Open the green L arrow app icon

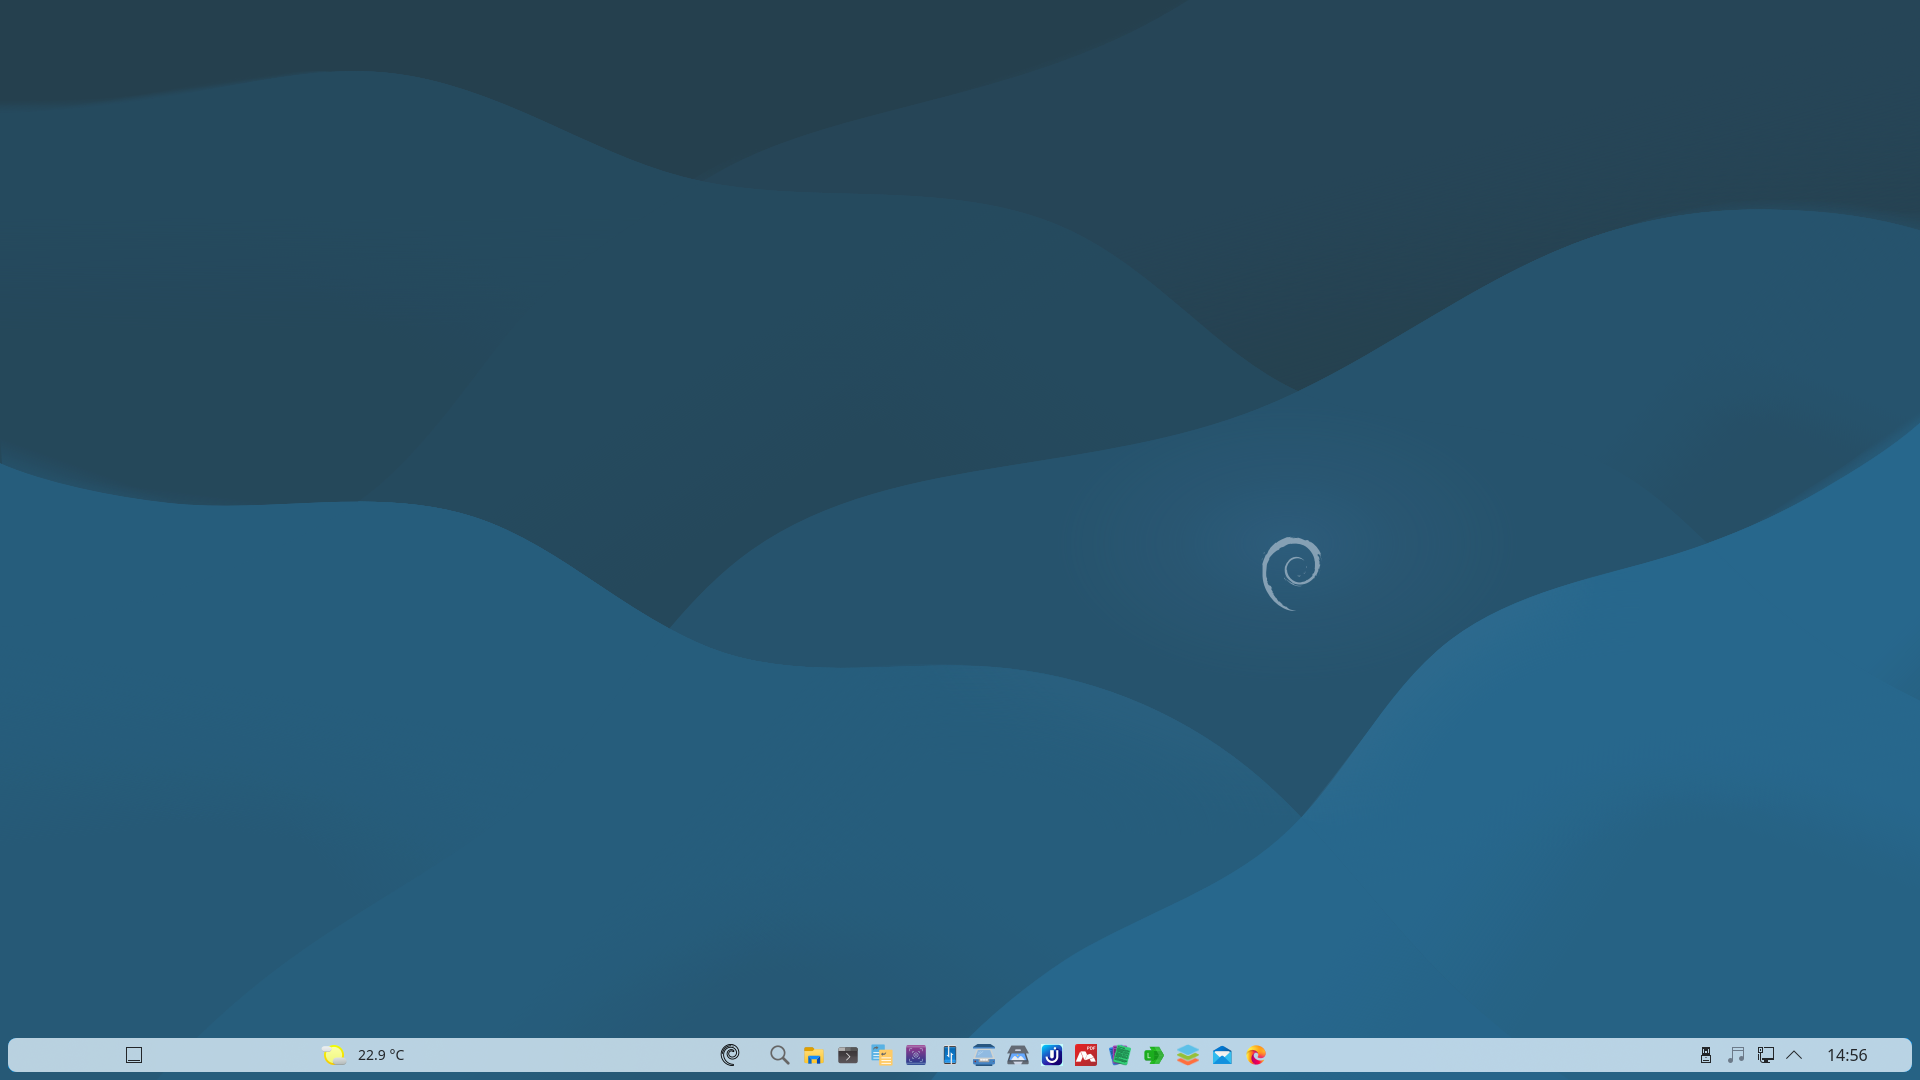(x=1154, y=1055)
